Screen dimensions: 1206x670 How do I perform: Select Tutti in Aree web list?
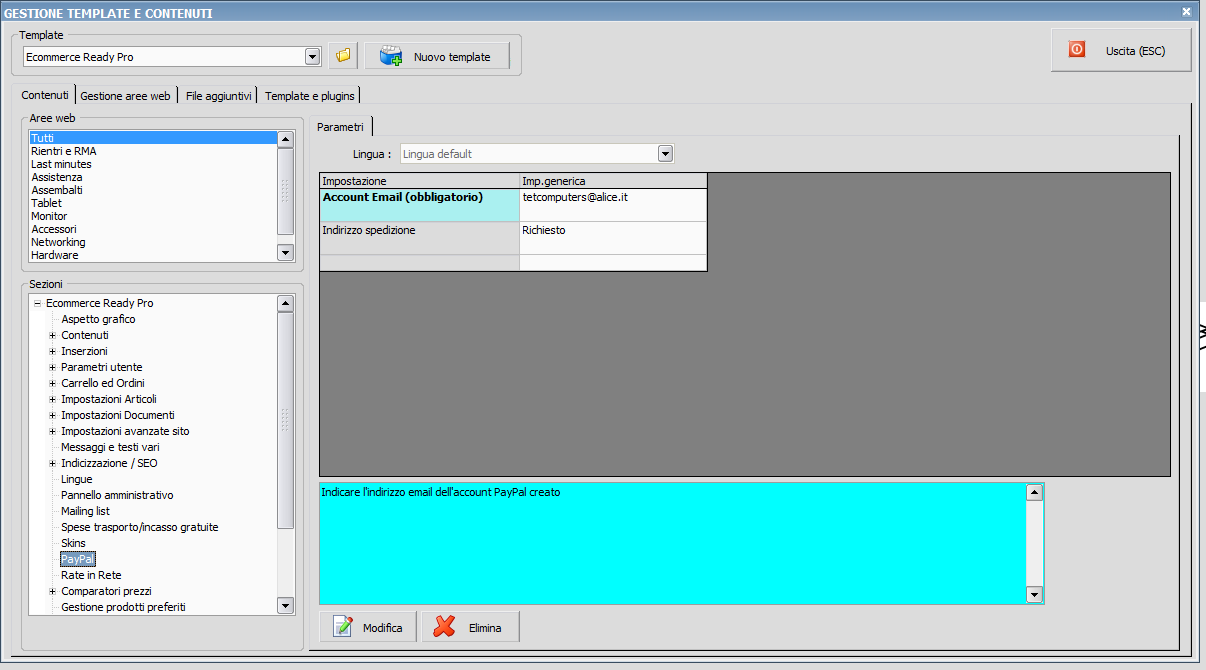pyautogui.click(x=152, y=138)
